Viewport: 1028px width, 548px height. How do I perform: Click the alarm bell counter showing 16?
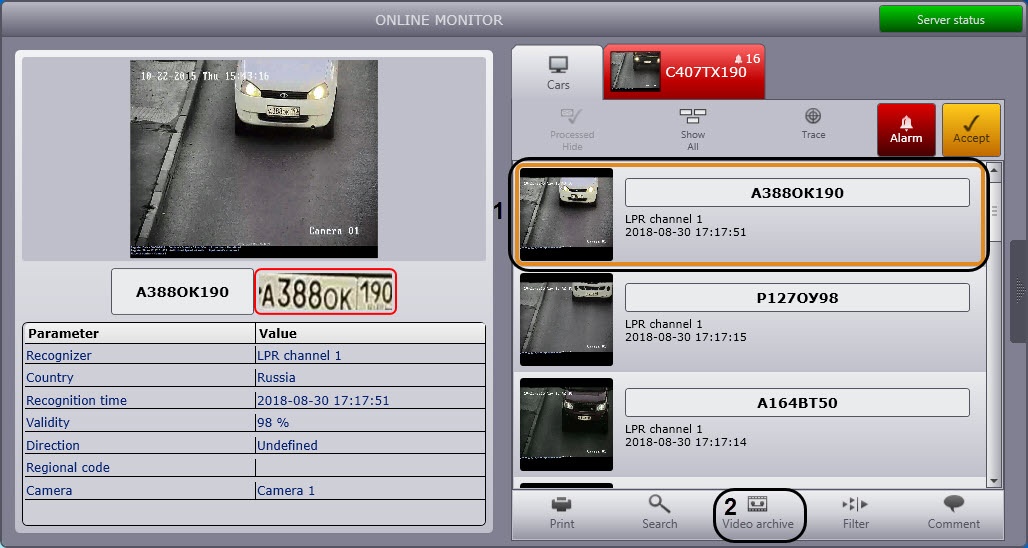pyautogui.click(x=747, y=59)
